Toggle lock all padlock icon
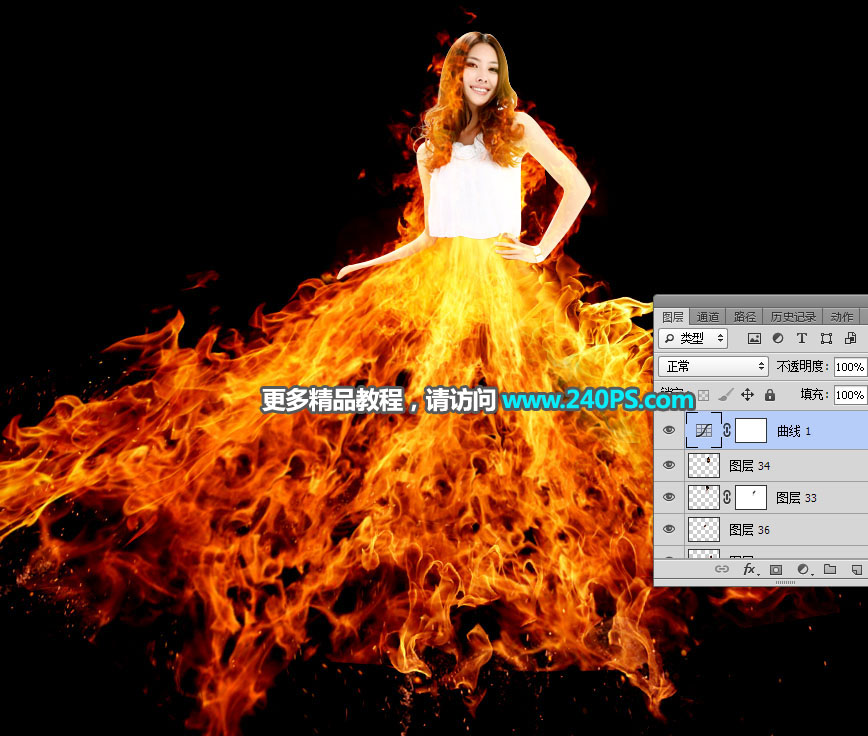This screenshot has height=736, width=868. pyautogui.click(x=769, y=395)
